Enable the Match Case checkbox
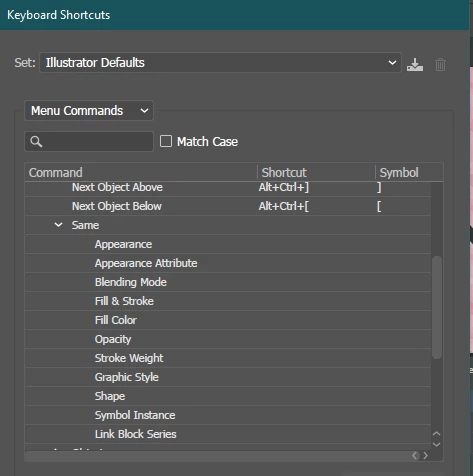This screenshot has height=476, width=473. pyautogui.click(x=166, y=141)
